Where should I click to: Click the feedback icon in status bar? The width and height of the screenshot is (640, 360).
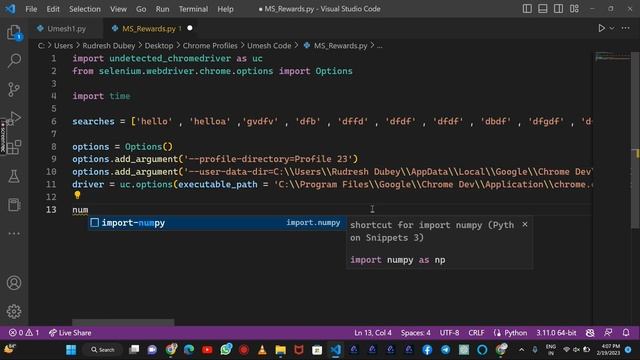[608, 333]
